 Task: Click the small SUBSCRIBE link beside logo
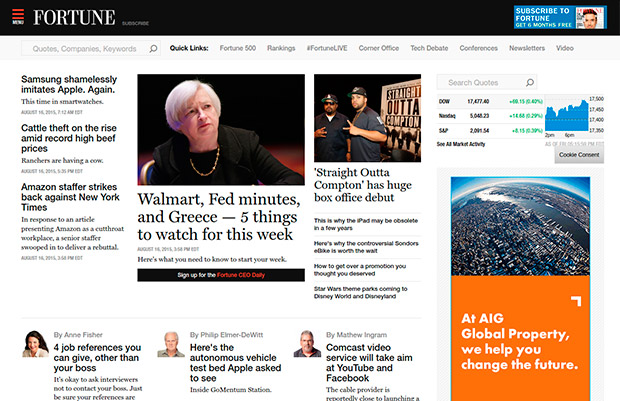click(135, 23)
